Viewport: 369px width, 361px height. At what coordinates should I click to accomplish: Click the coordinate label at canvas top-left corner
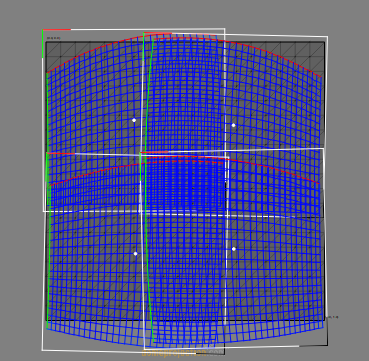click(x=53, y=38)
